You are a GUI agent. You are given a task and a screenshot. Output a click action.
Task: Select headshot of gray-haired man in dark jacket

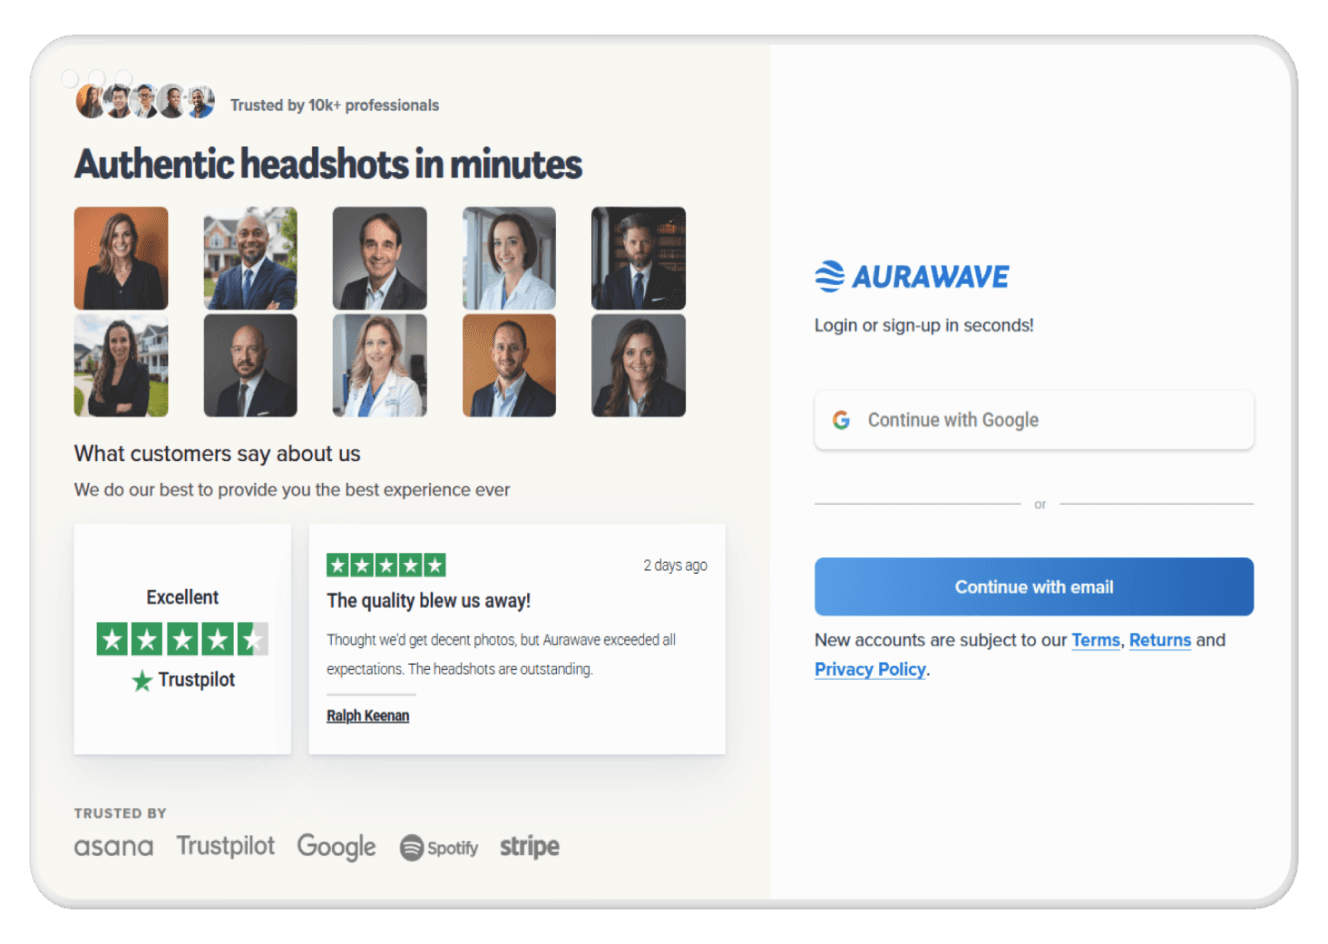pyautogui.click(x=380, y=258)
